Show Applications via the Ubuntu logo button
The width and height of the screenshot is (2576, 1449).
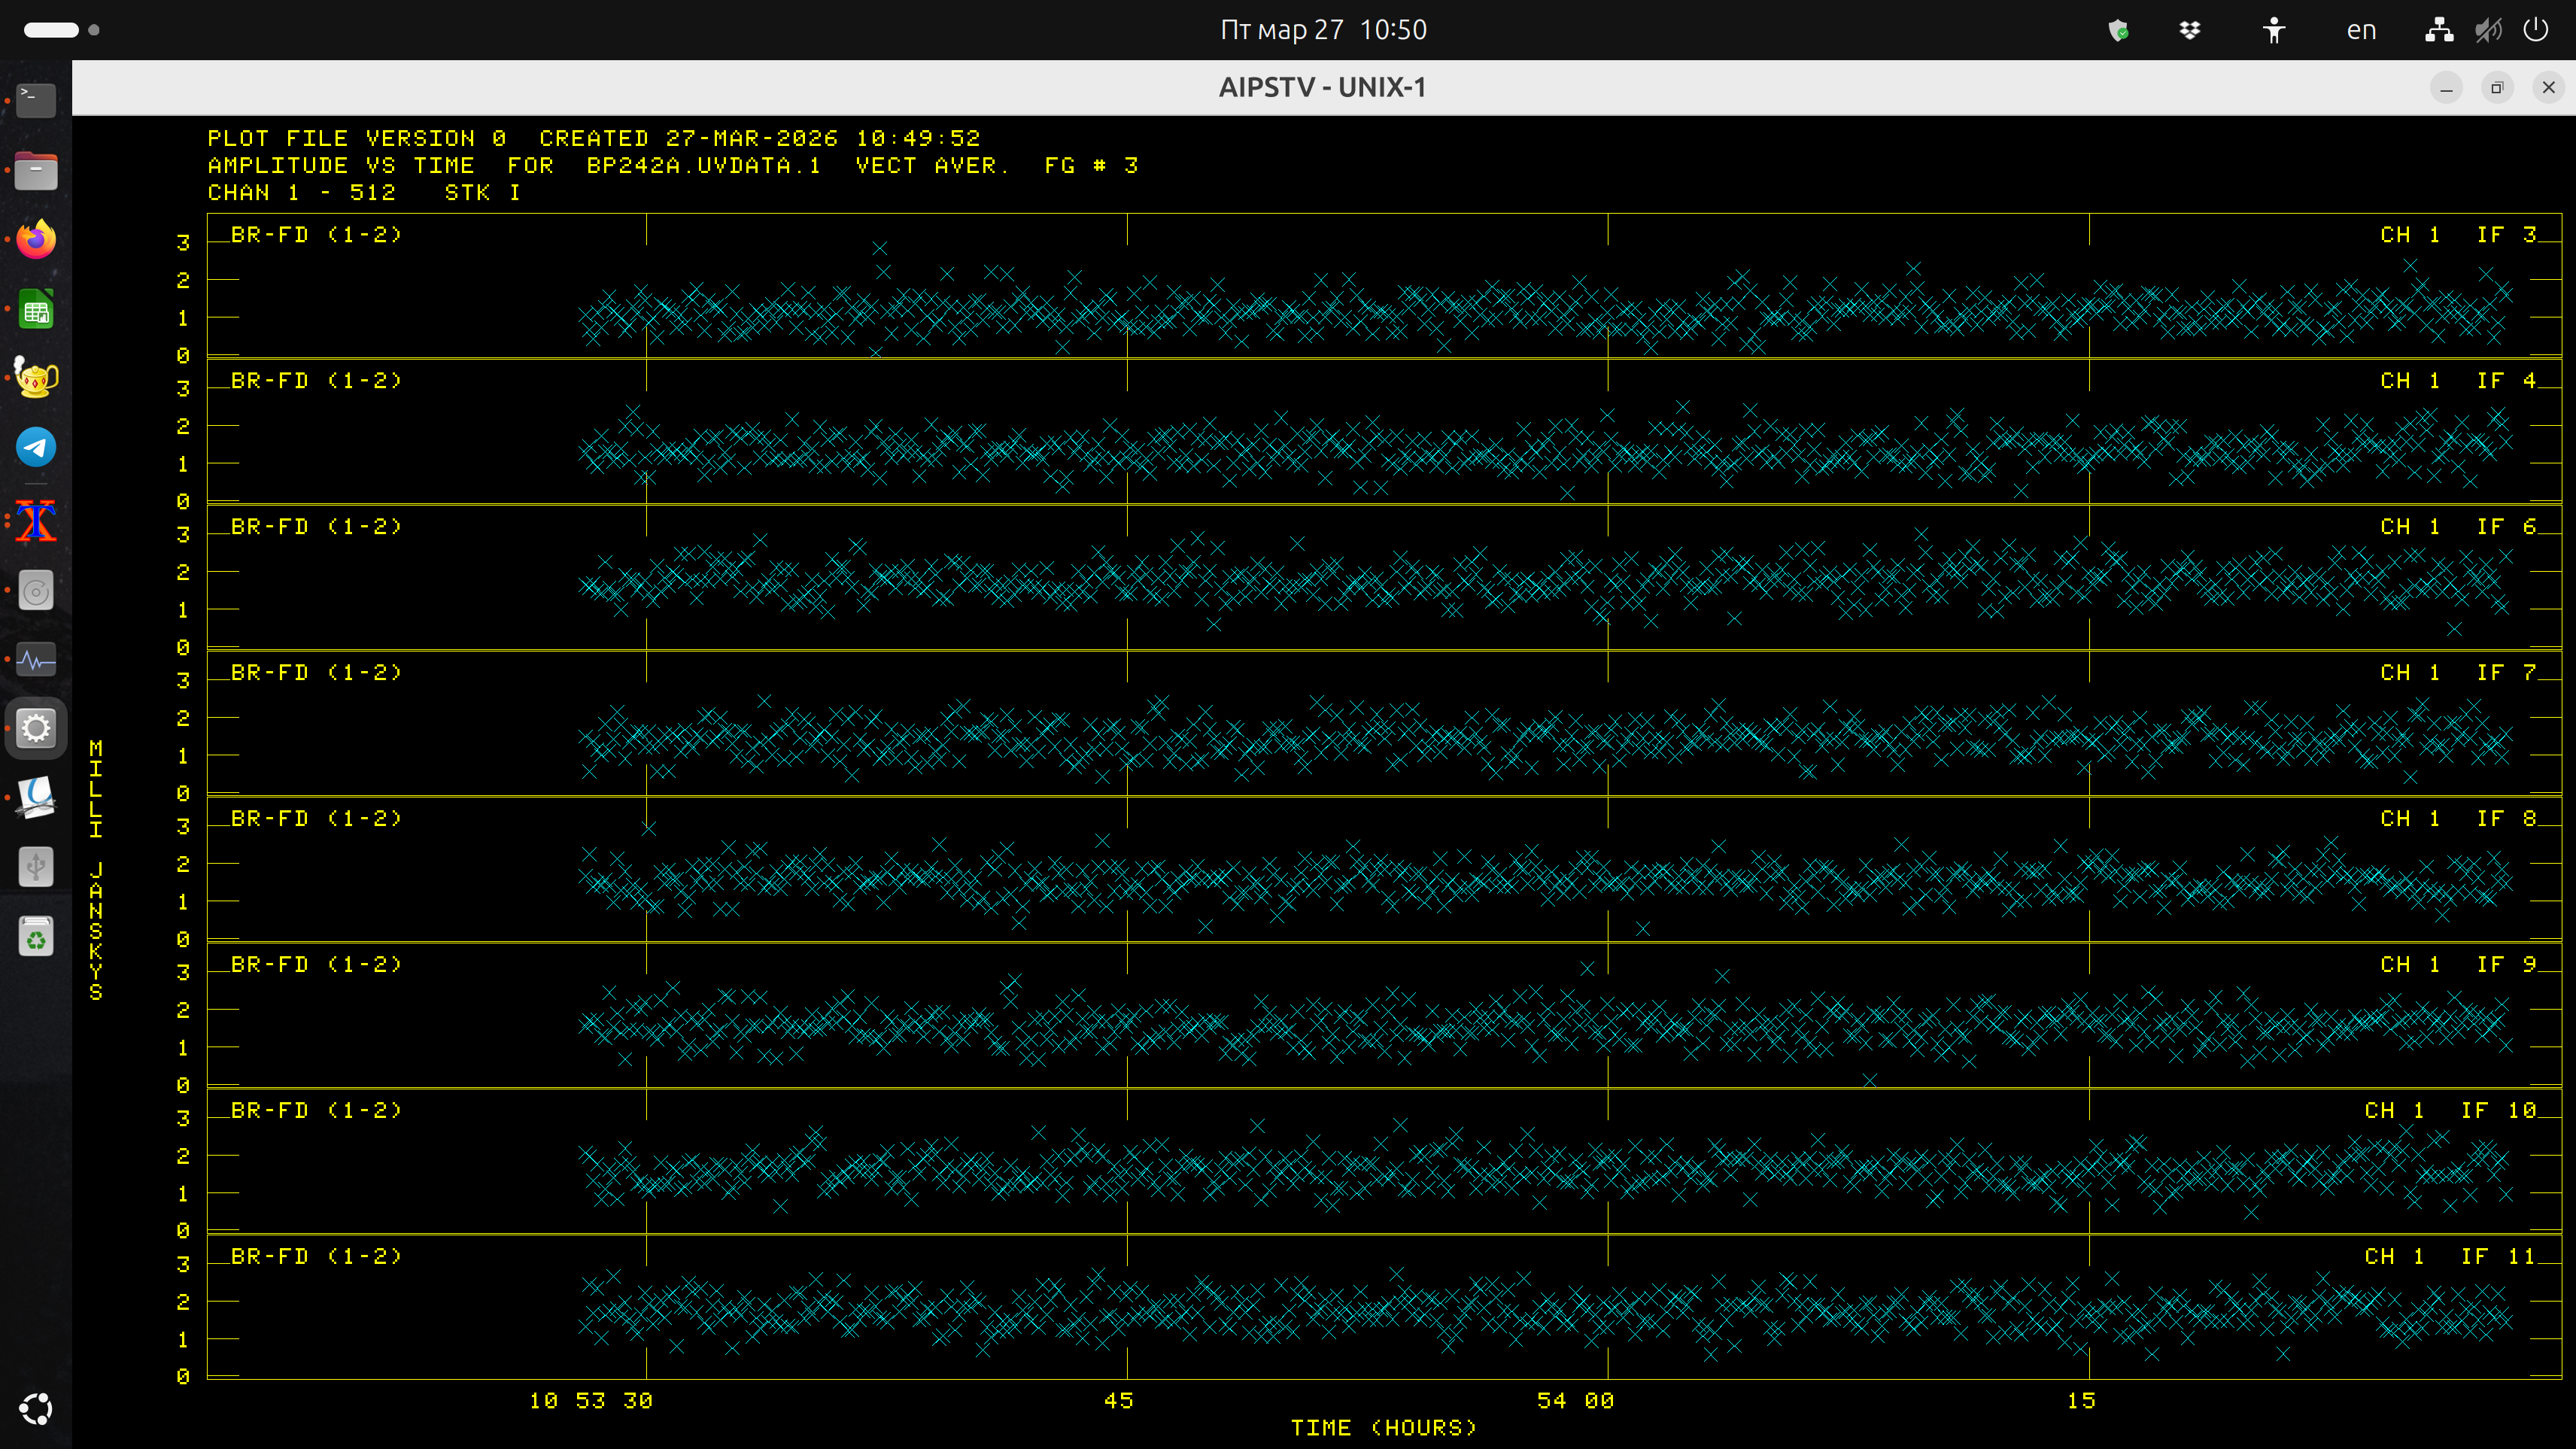(x=36, y=1409)
